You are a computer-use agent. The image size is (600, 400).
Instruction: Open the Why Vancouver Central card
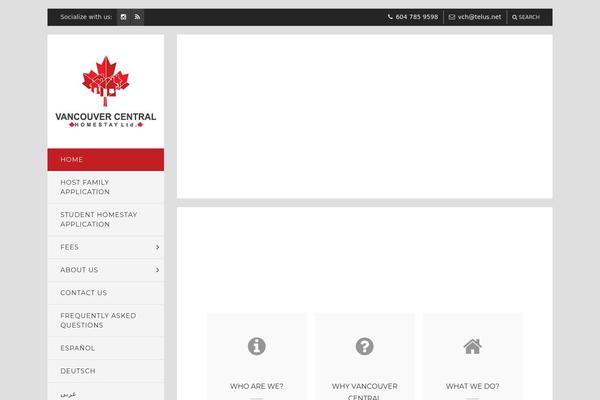365,356
